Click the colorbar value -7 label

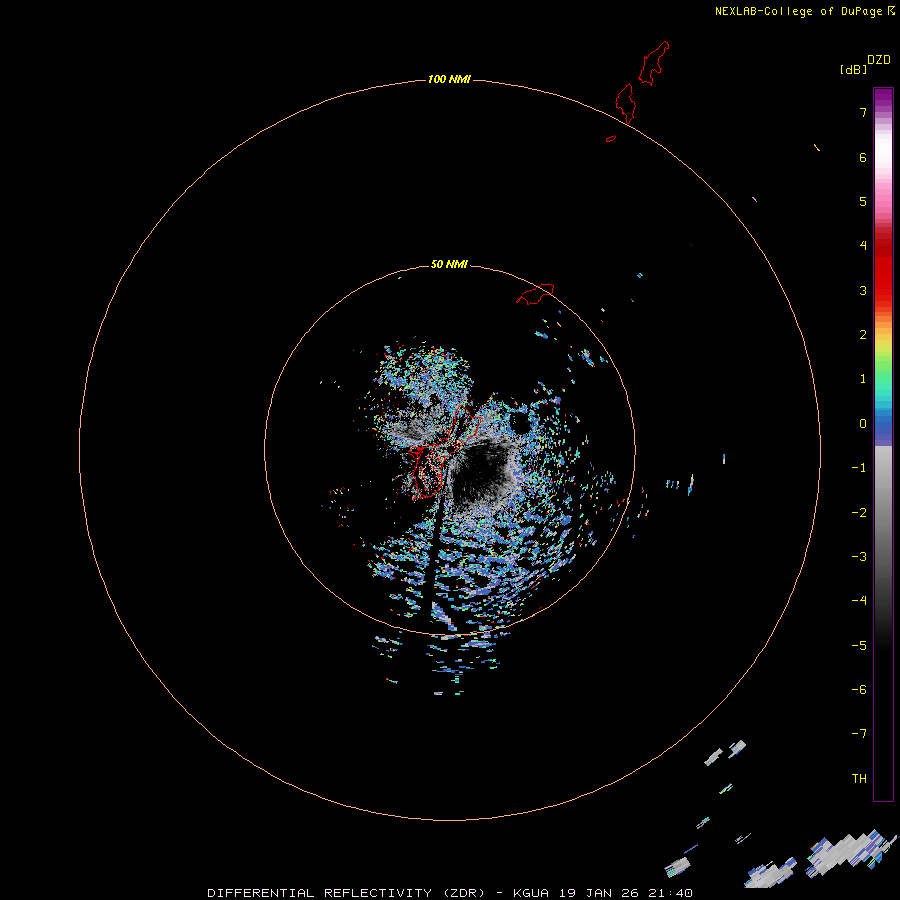pyautogui.click(x=859, y=734)
